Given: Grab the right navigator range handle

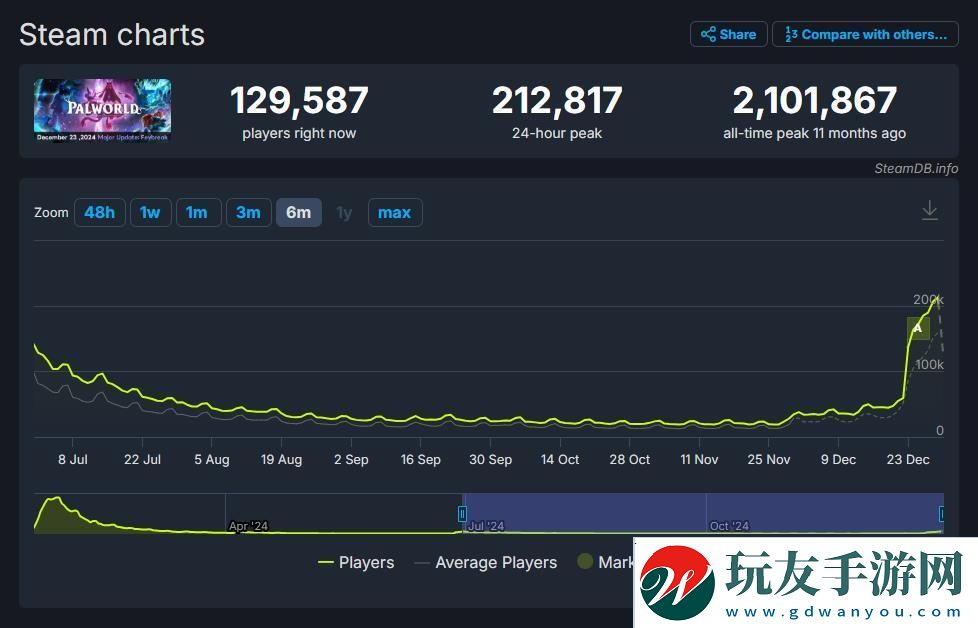Looking at the screenshot, I should [941, 513].
